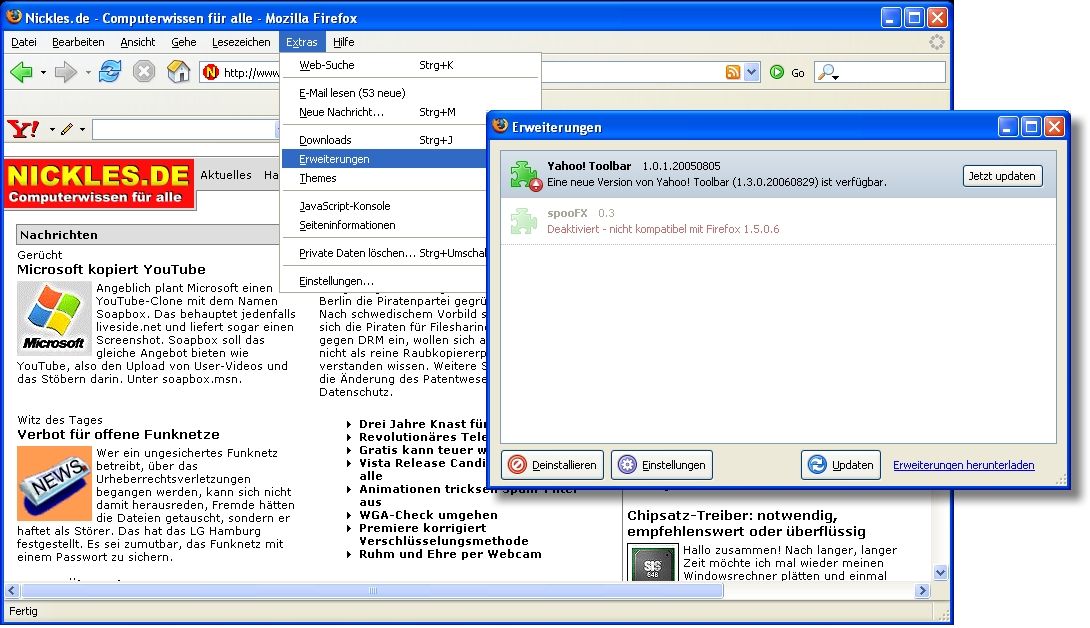Click the Yahoo toolbar pencil icon

(x=67, y=129)
